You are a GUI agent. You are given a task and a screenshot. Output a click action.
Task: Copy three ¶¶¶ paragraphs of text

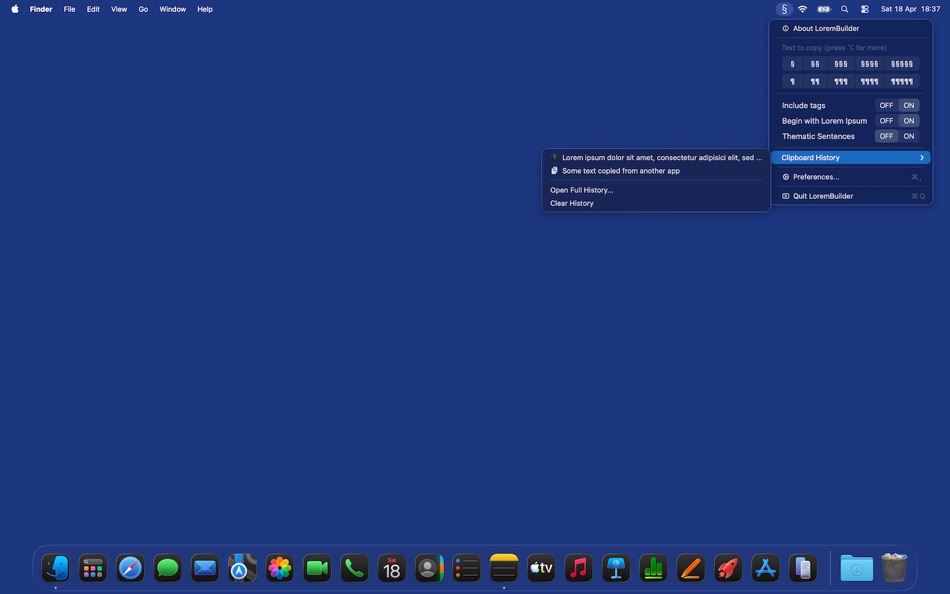pyautogui.click(x=841, y=81)
